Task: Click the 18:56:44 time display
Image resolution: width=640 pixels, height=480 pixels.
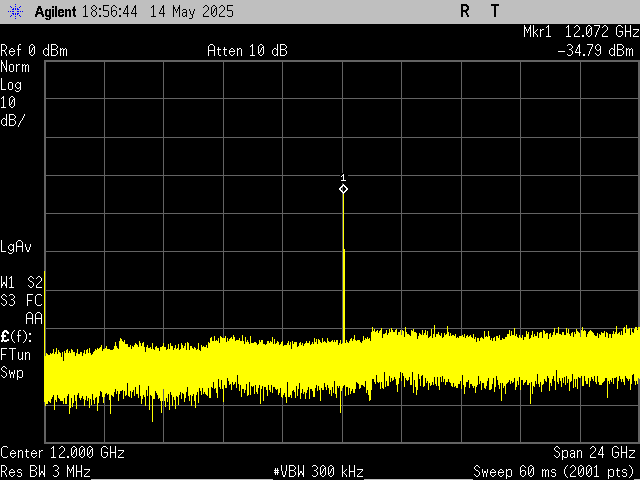Action: [x=109, y=11]
